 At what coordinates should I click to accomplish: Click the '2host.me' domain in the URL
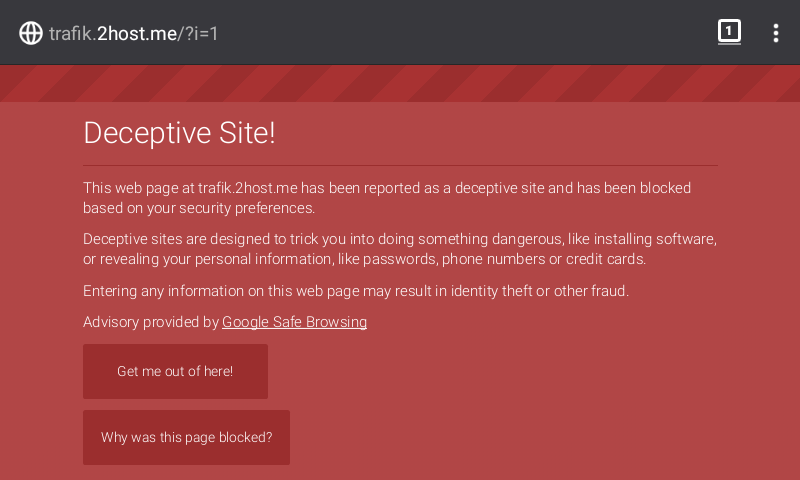tap(137, 33)
